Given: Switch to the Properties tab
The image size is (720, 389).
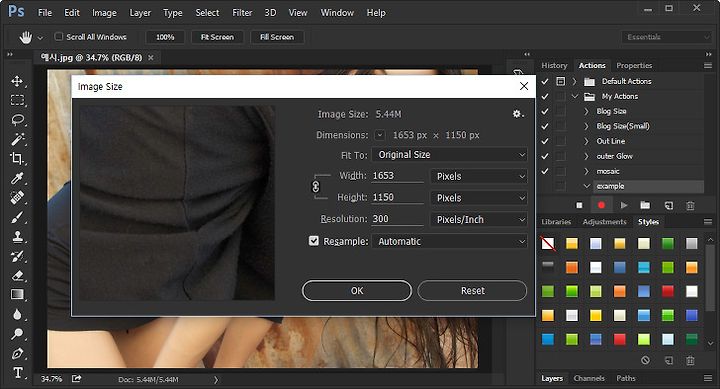Looking at the screenshot, I should [634, 66].
